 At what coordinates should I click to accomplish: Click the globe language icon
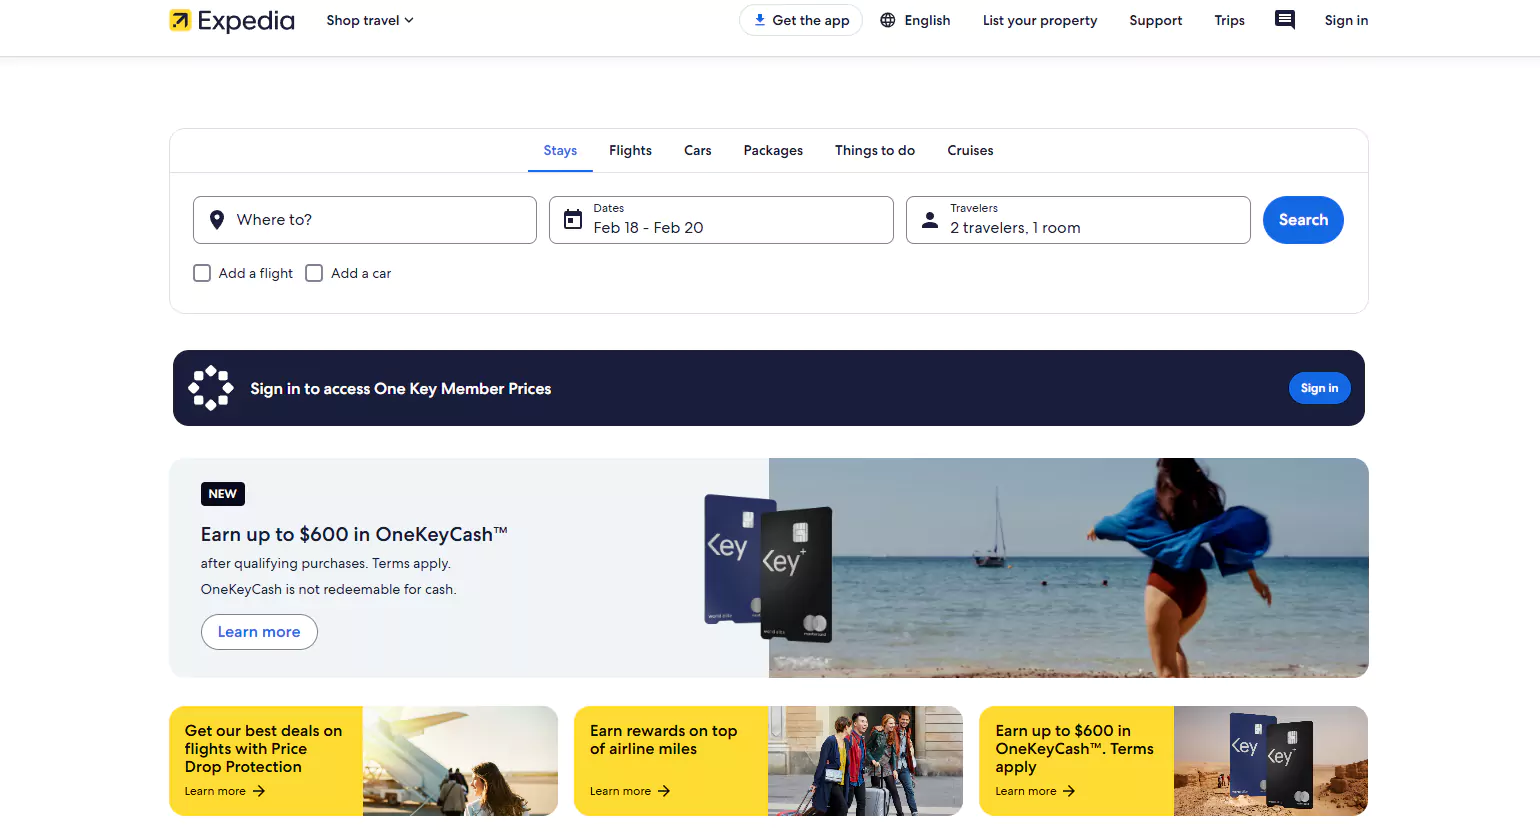[887, 20]
